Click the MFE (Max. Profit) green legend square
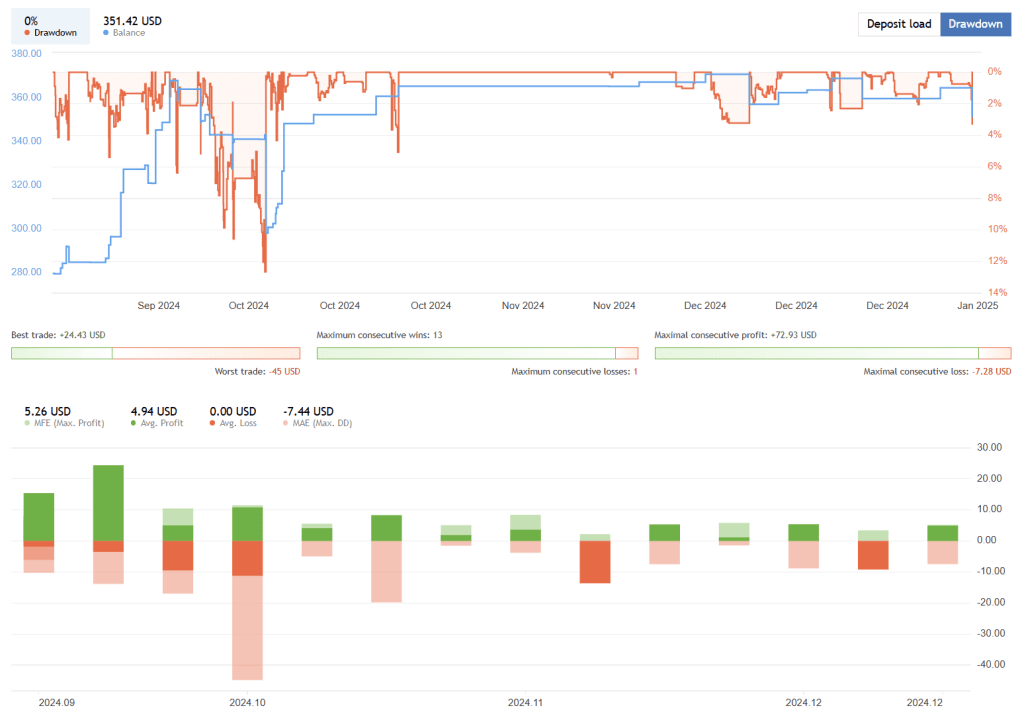Screen dimensions: 1024x714 tap(27, 421)
